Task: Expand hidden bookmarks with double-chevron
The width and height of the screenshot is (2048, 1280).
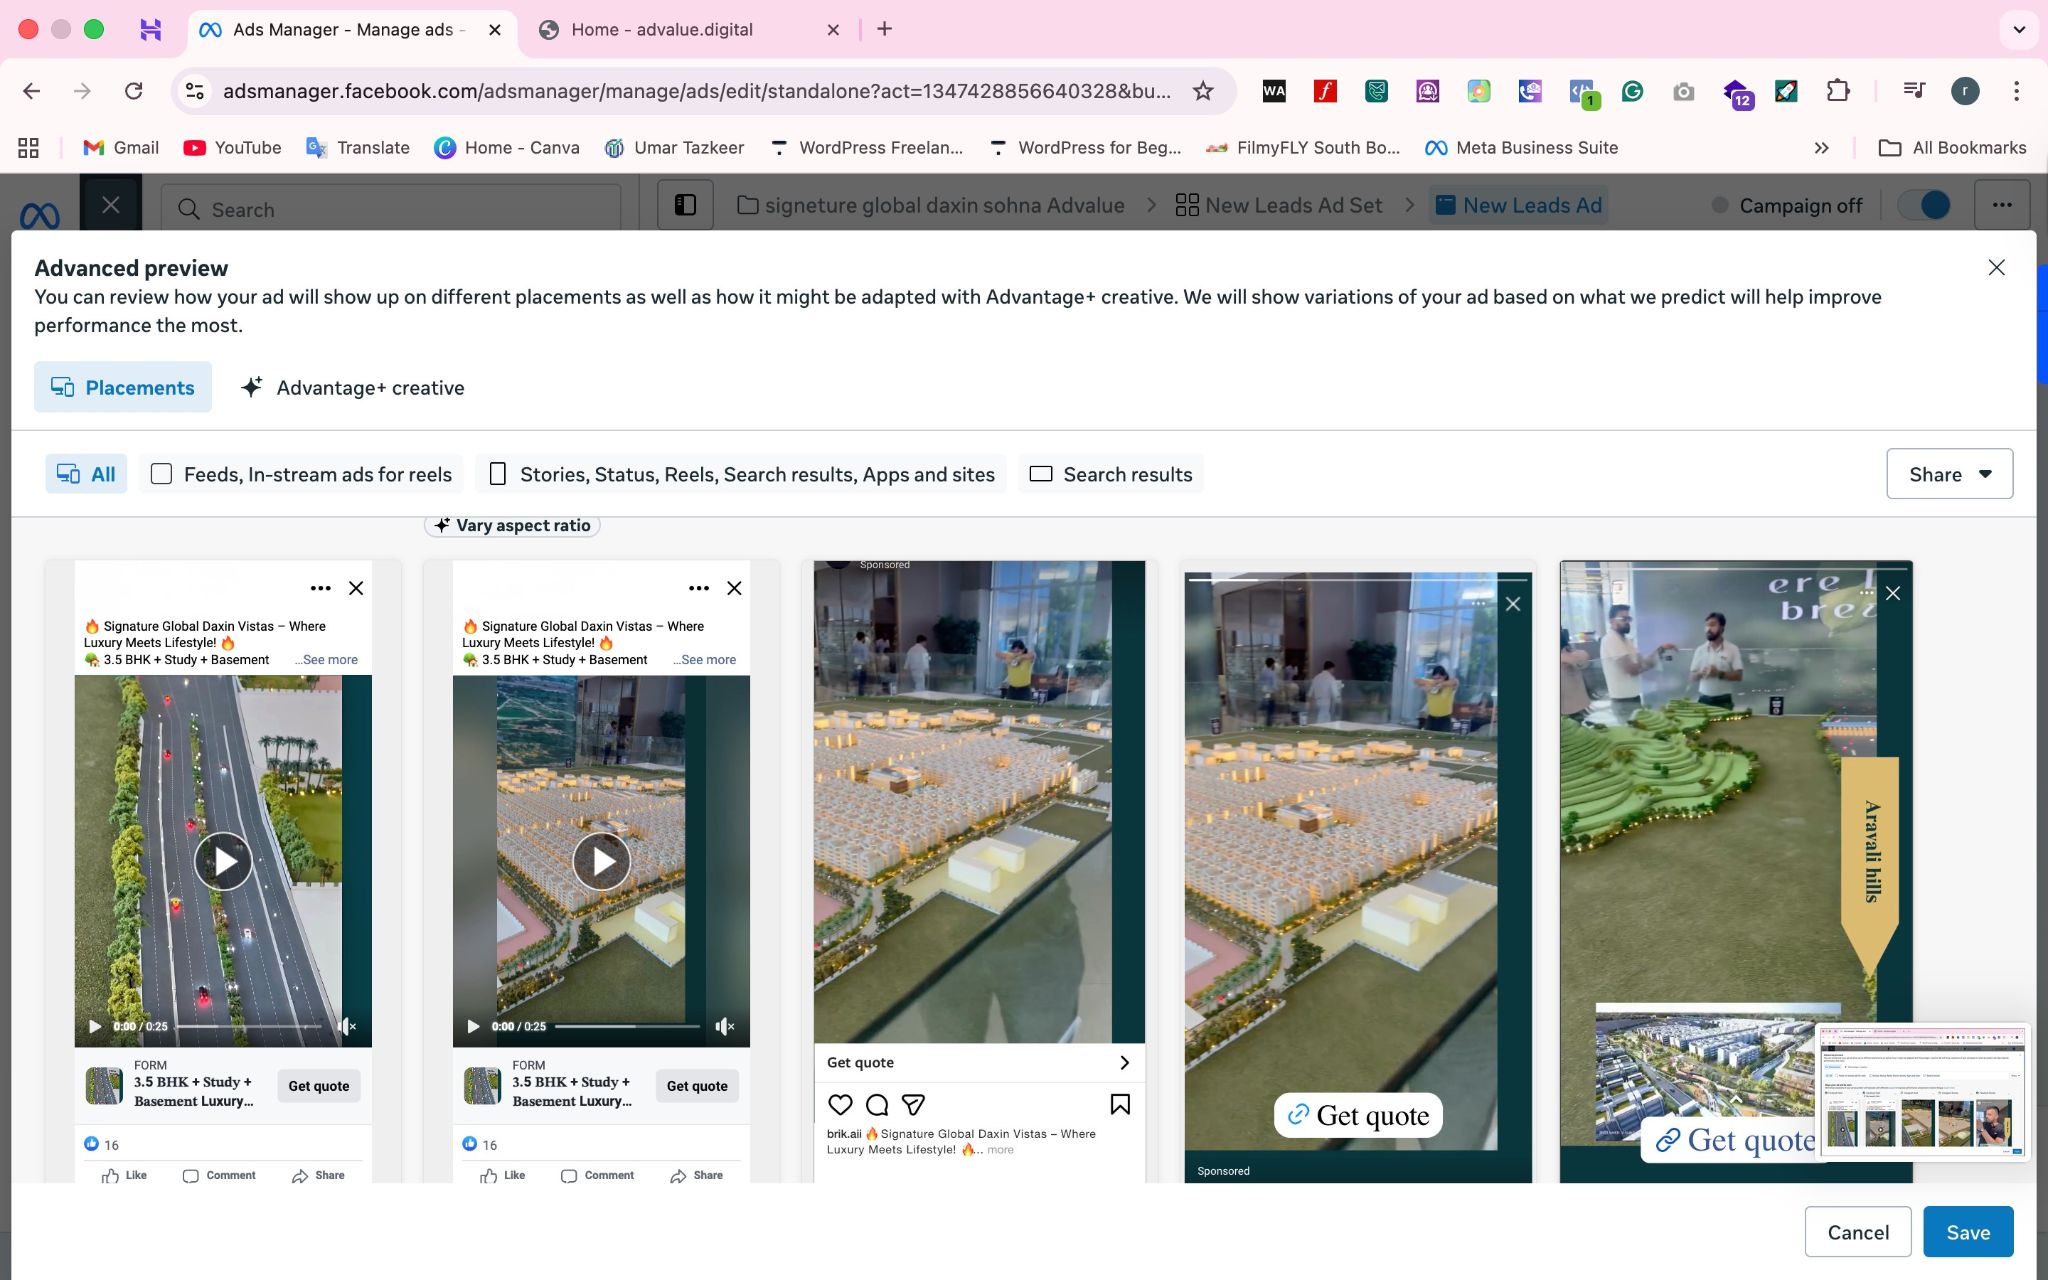Action: [1821, 148]
